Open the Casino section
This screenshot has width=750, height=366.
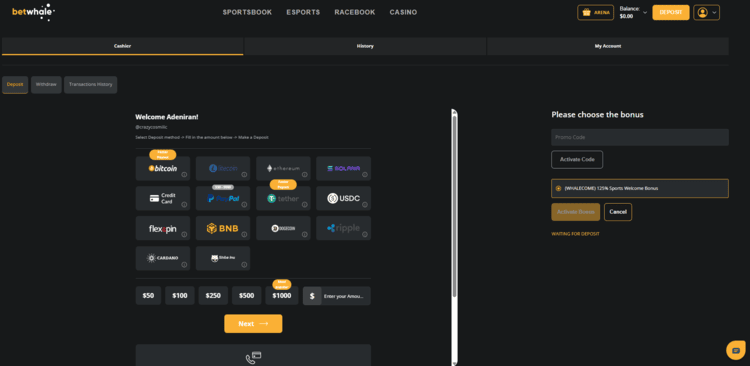click(403, 12)
